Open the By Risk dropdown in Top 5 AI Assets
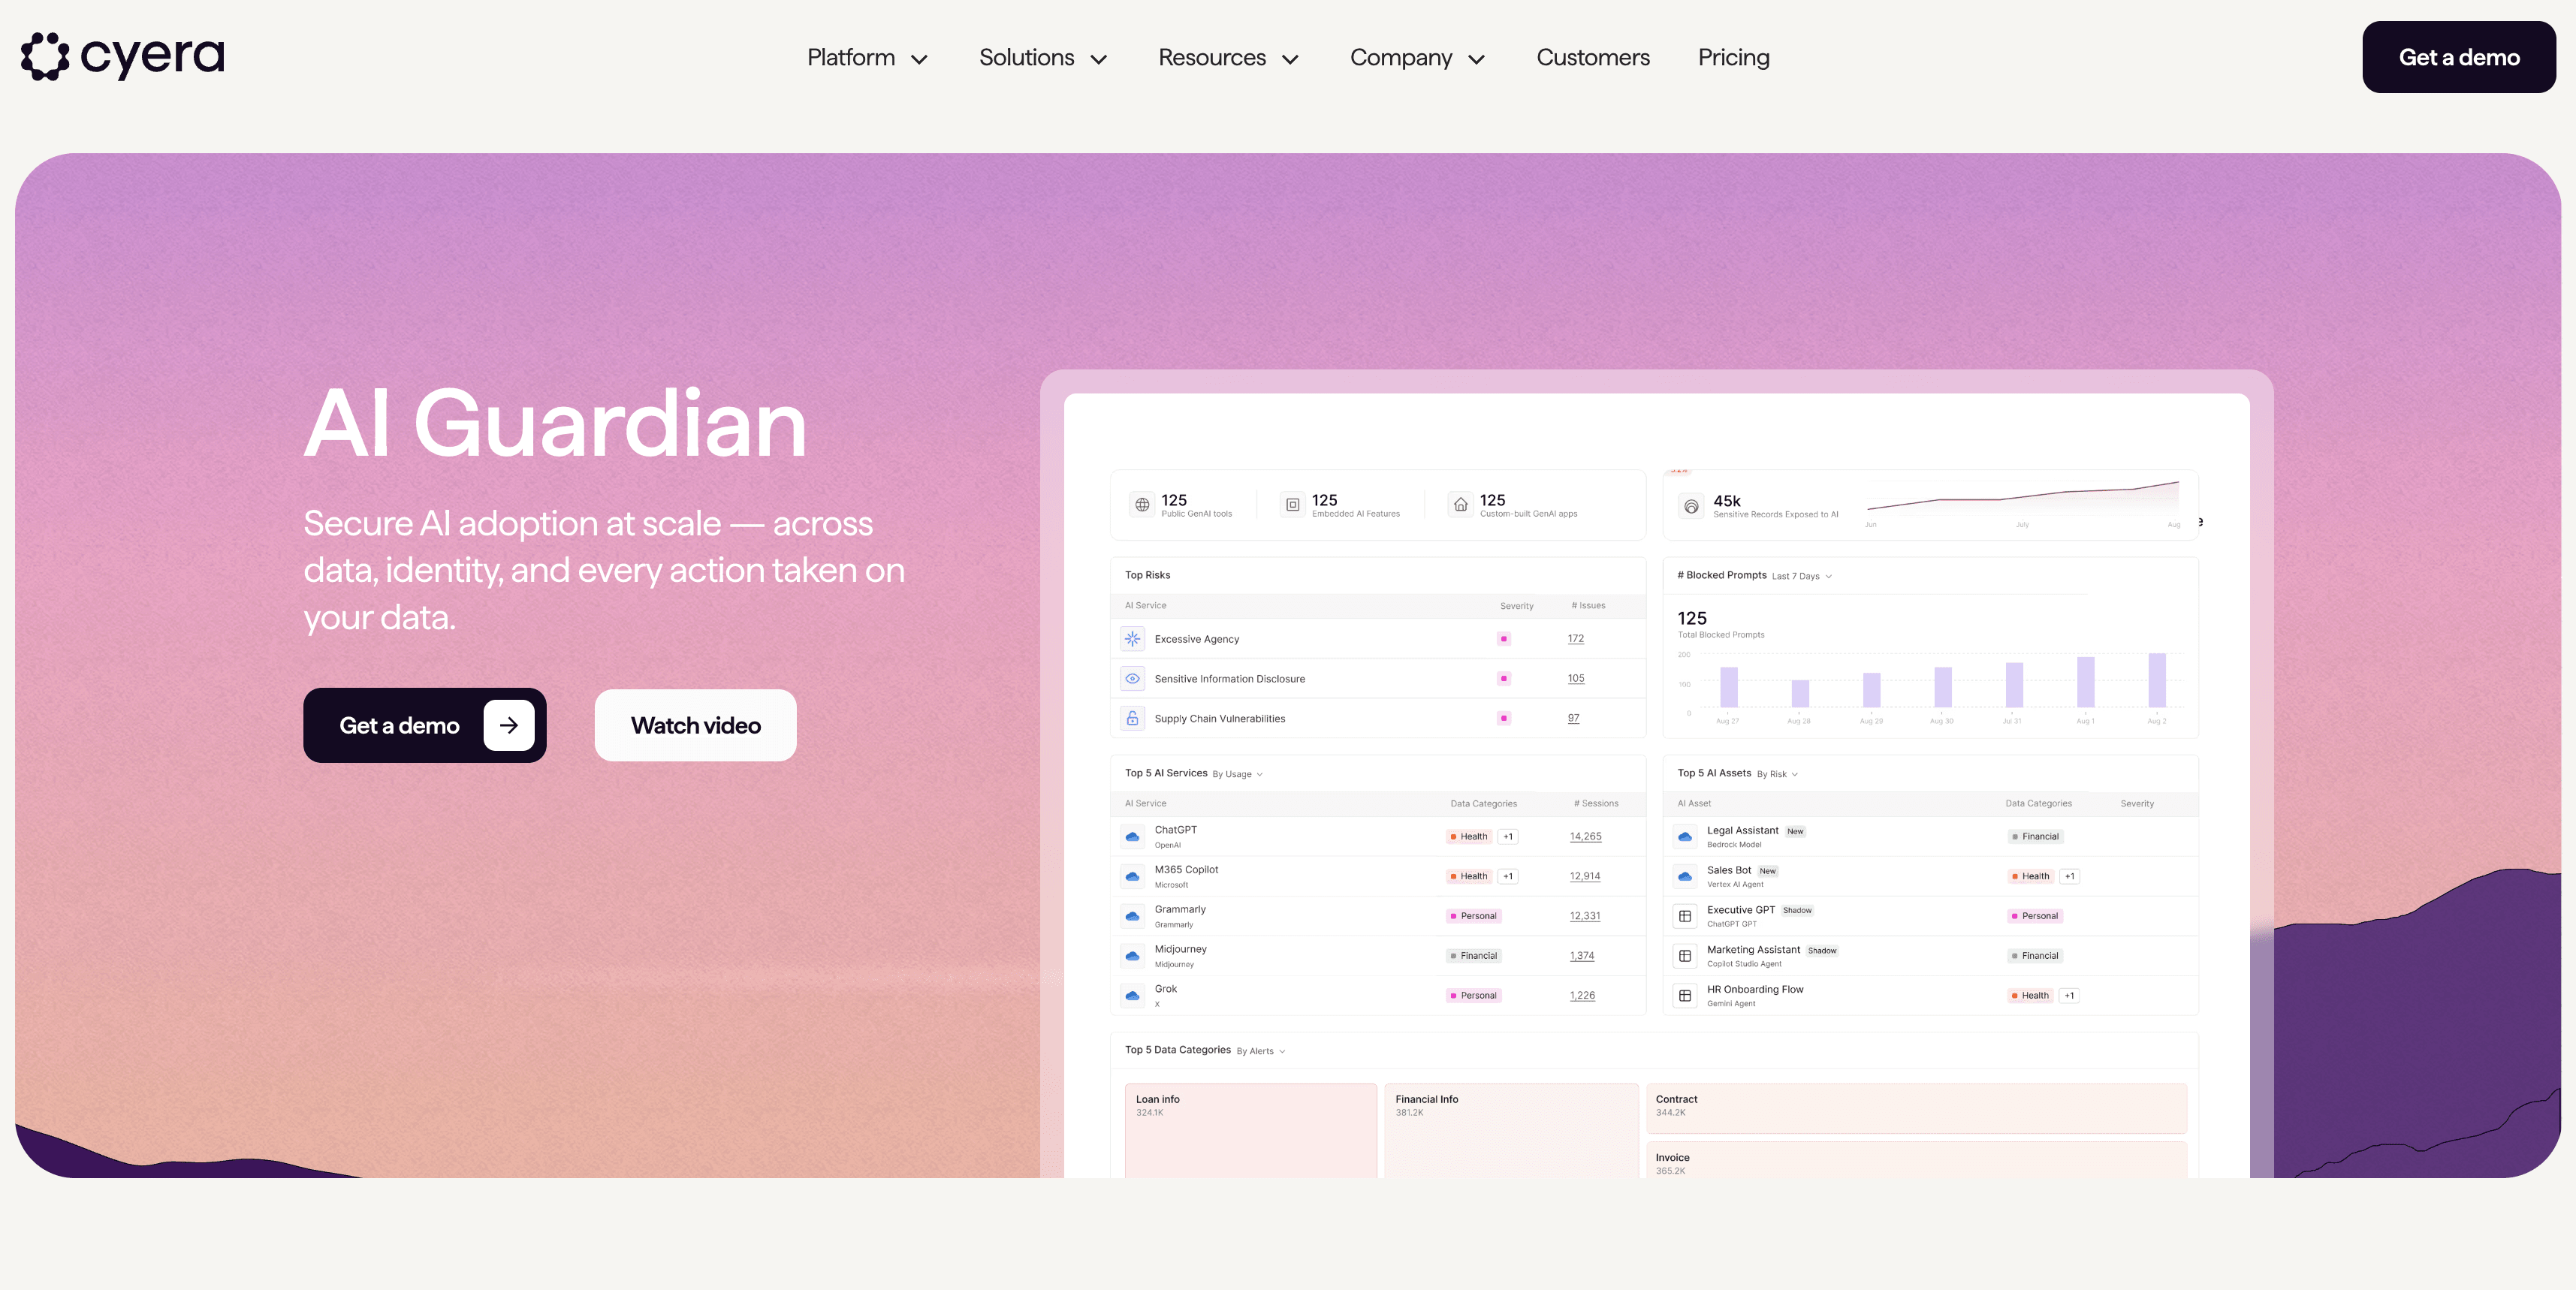2576x1290 pixels. (x=1776, y=774)
